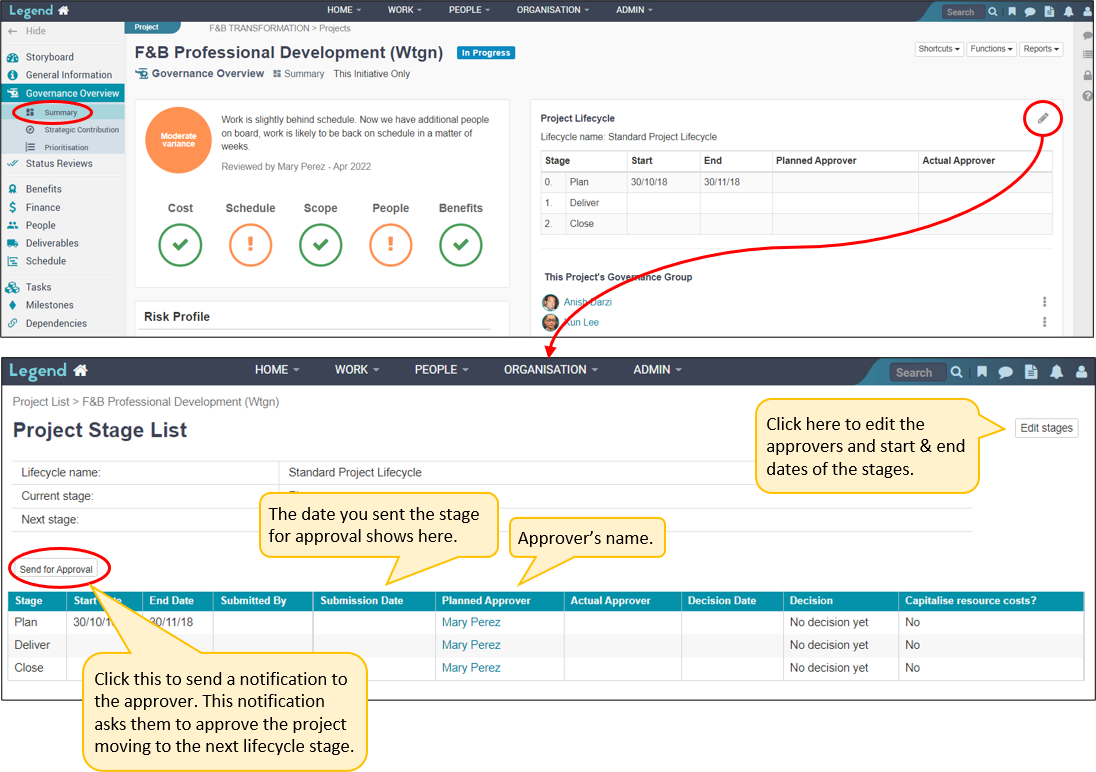This screenshot has width=1096, height=772.
Task: Open bookmarks icon in top header
Action: [1011, 12]
